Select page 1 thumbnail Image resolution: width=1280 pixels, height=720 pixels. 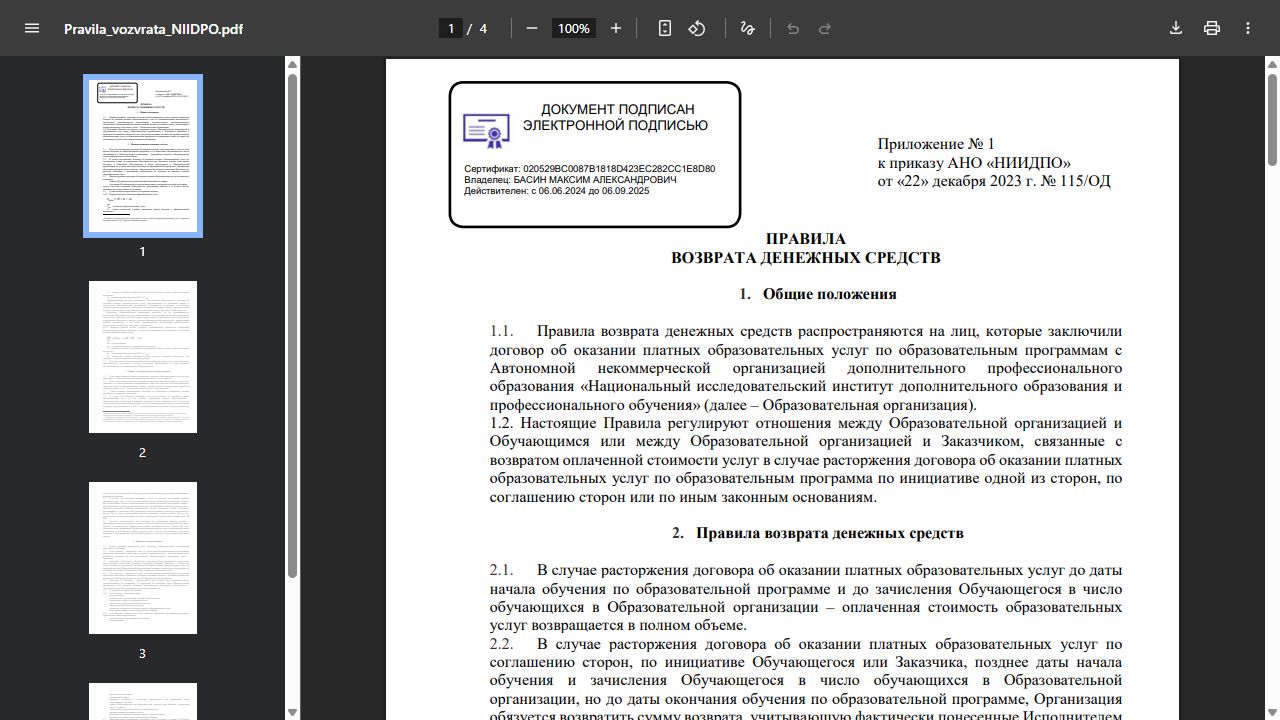tap(143, 156)
